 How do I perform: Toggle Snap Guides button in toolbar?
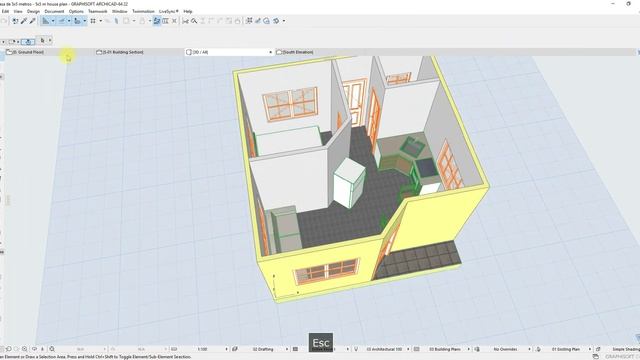(62, 21)
